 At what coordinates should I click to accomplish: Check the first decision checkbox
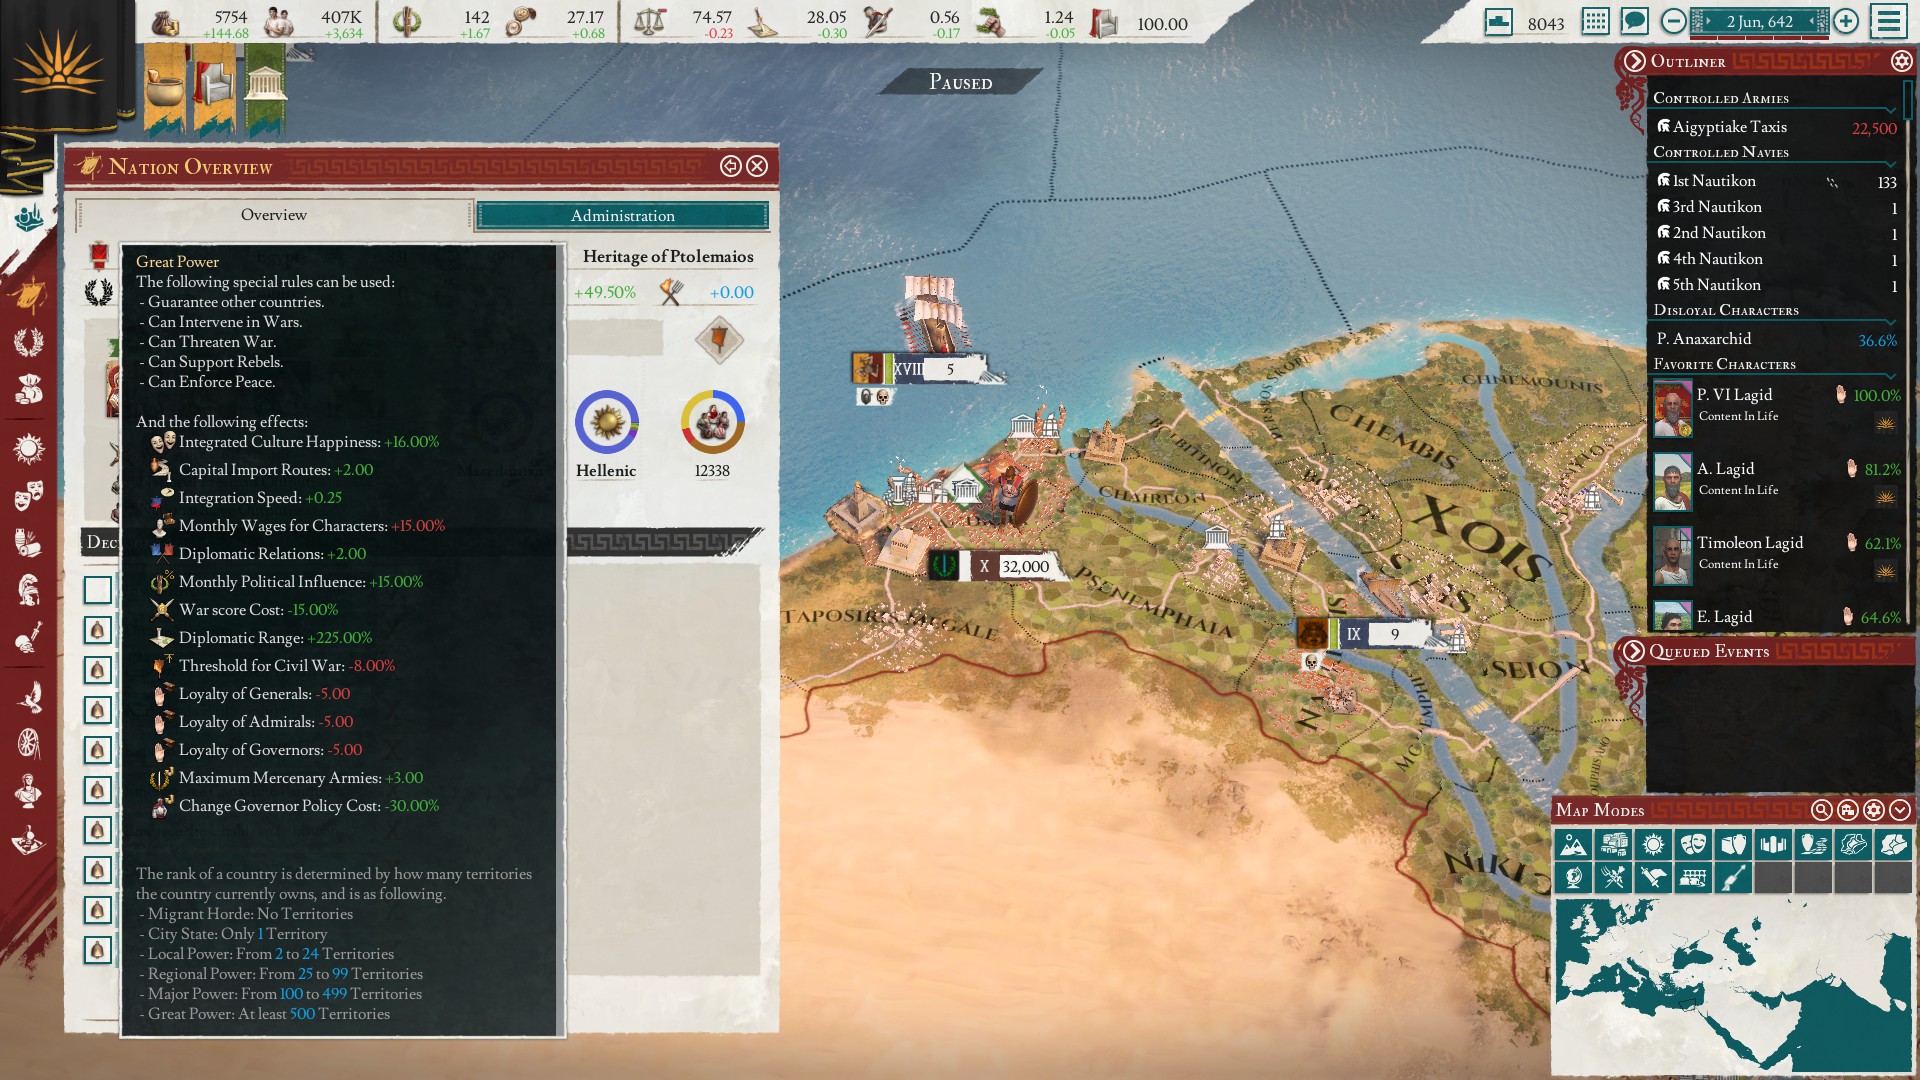pos(98,590)
